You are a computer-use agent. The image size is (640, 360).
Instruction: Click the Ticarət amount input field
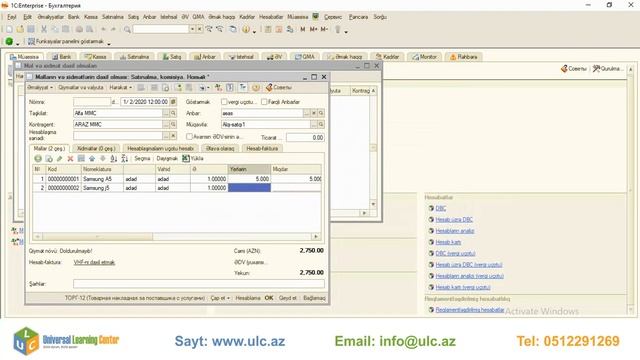click(x=305, y=138)
